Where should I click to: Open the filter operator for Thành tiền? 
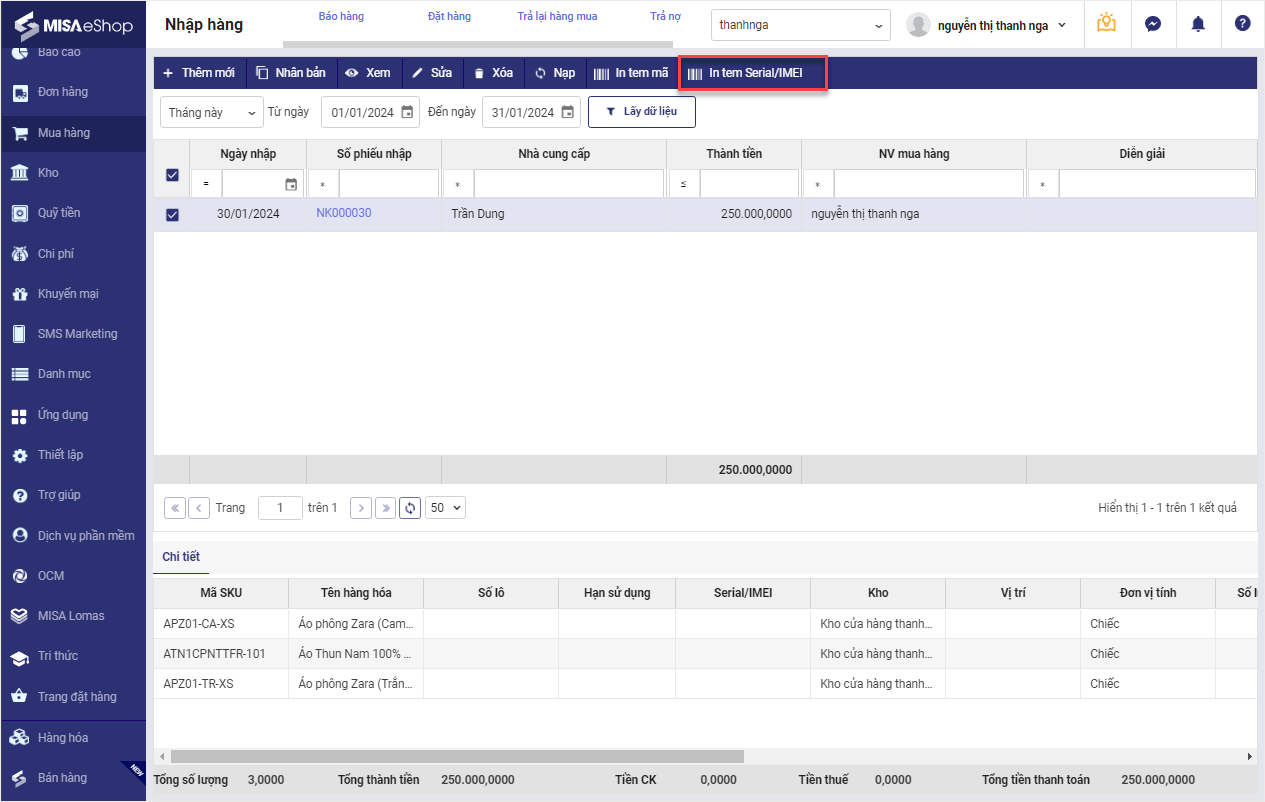[x=683, y=185]
